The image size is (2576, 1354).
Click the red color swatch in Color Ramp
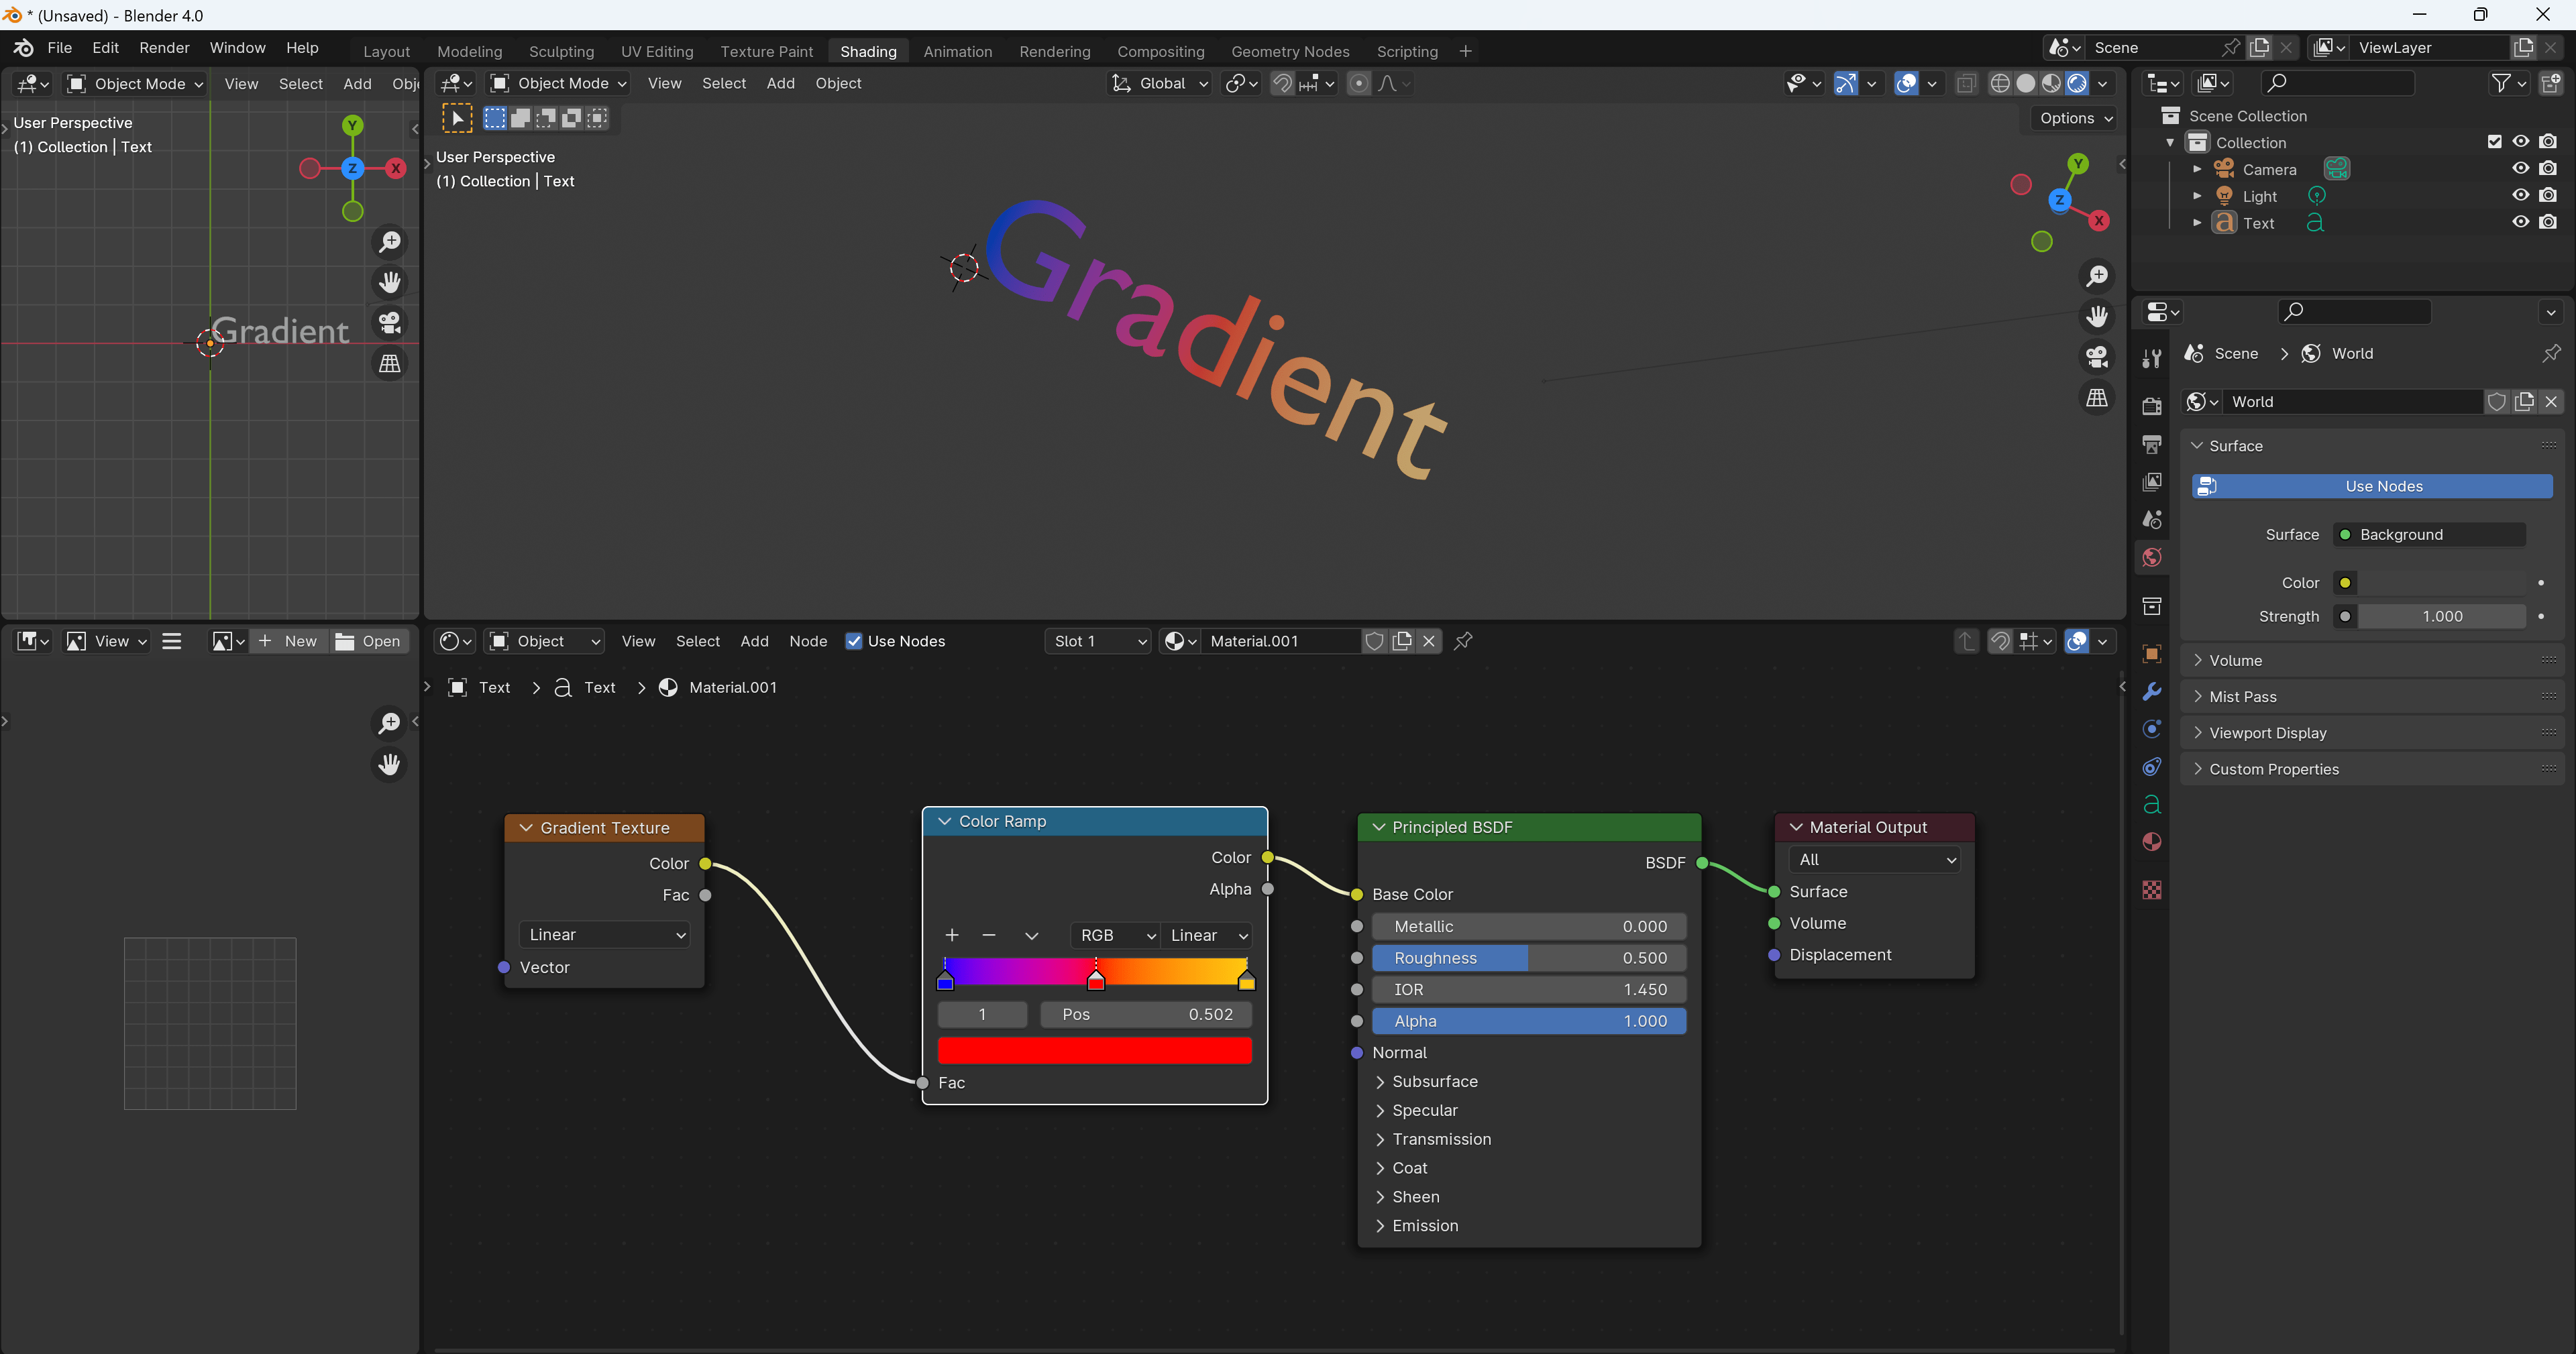coord(1094,1050)
